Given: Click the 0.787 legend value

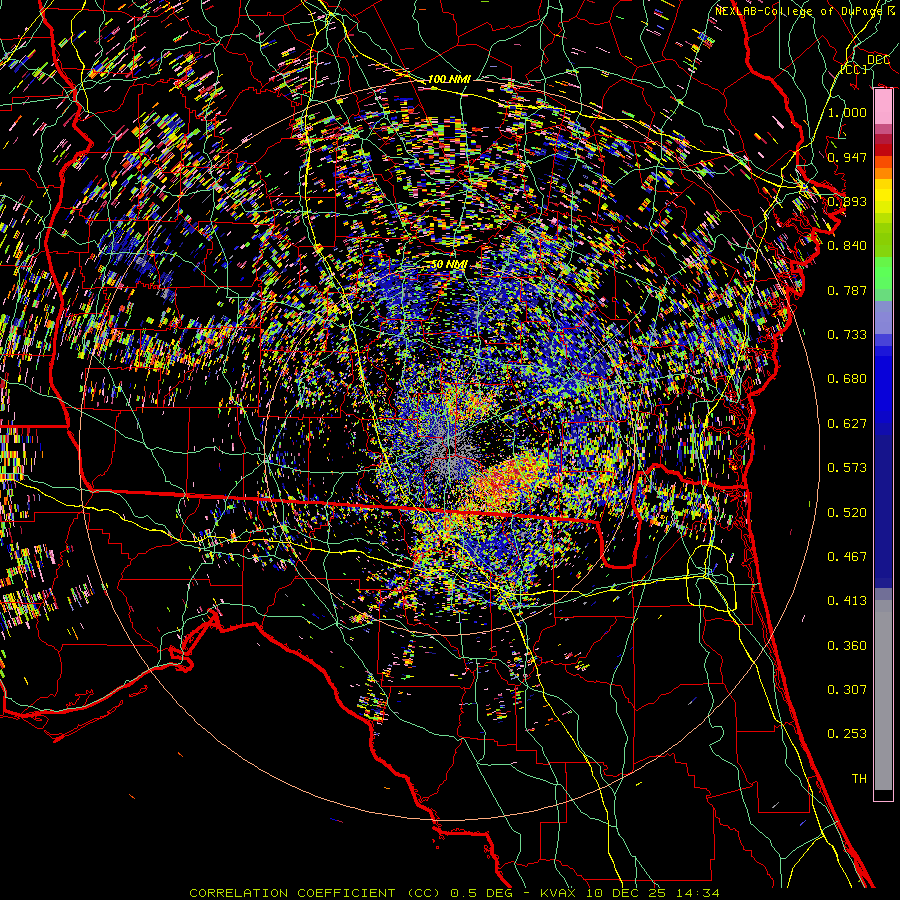Looking at the screenshot, I should pos(847,290).
